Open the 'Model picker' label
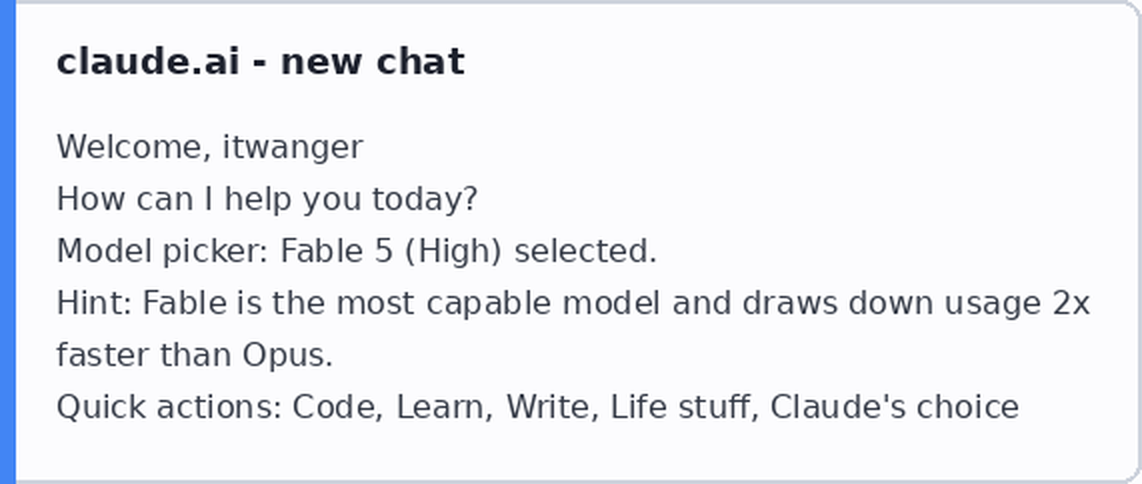Screen dimensions: 1142x484 (x=162, y=252)
